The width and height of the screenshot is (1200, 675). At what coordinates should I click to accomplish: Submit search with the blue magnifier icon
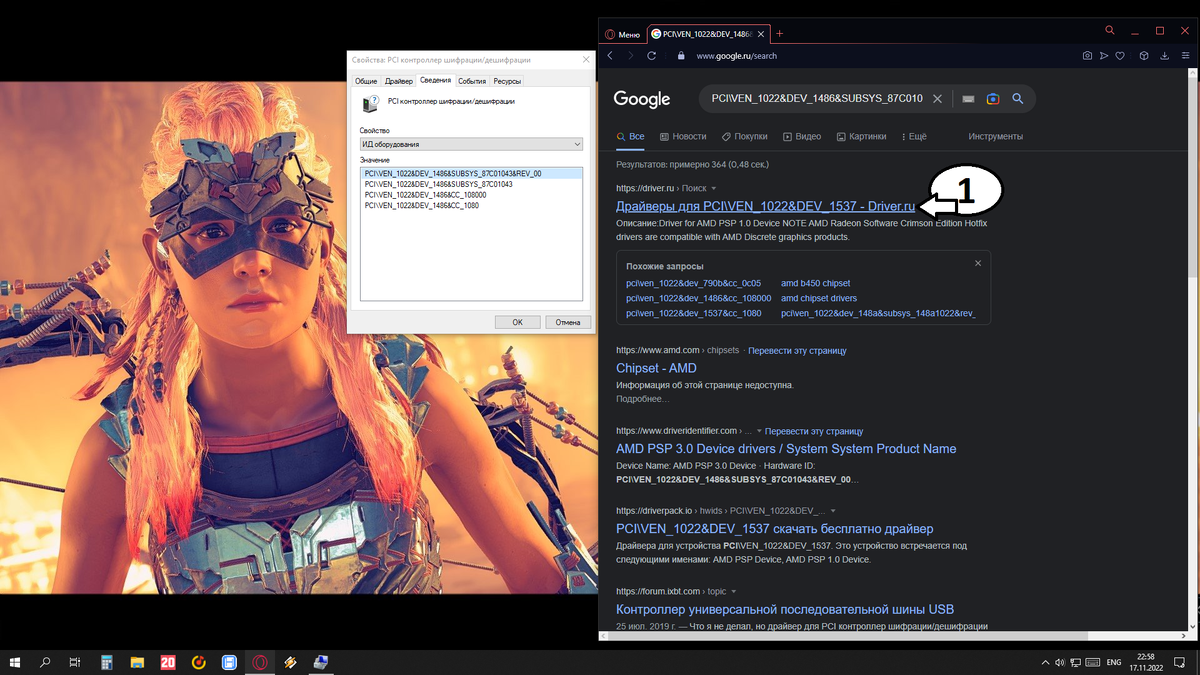coord(1018,99)
